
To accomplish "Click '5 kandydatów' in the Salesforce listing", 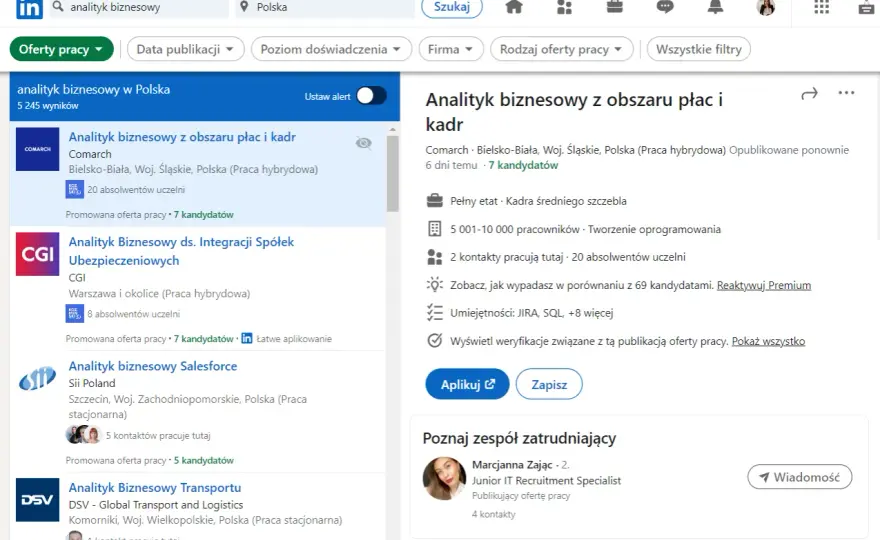I will coord(204,460).
